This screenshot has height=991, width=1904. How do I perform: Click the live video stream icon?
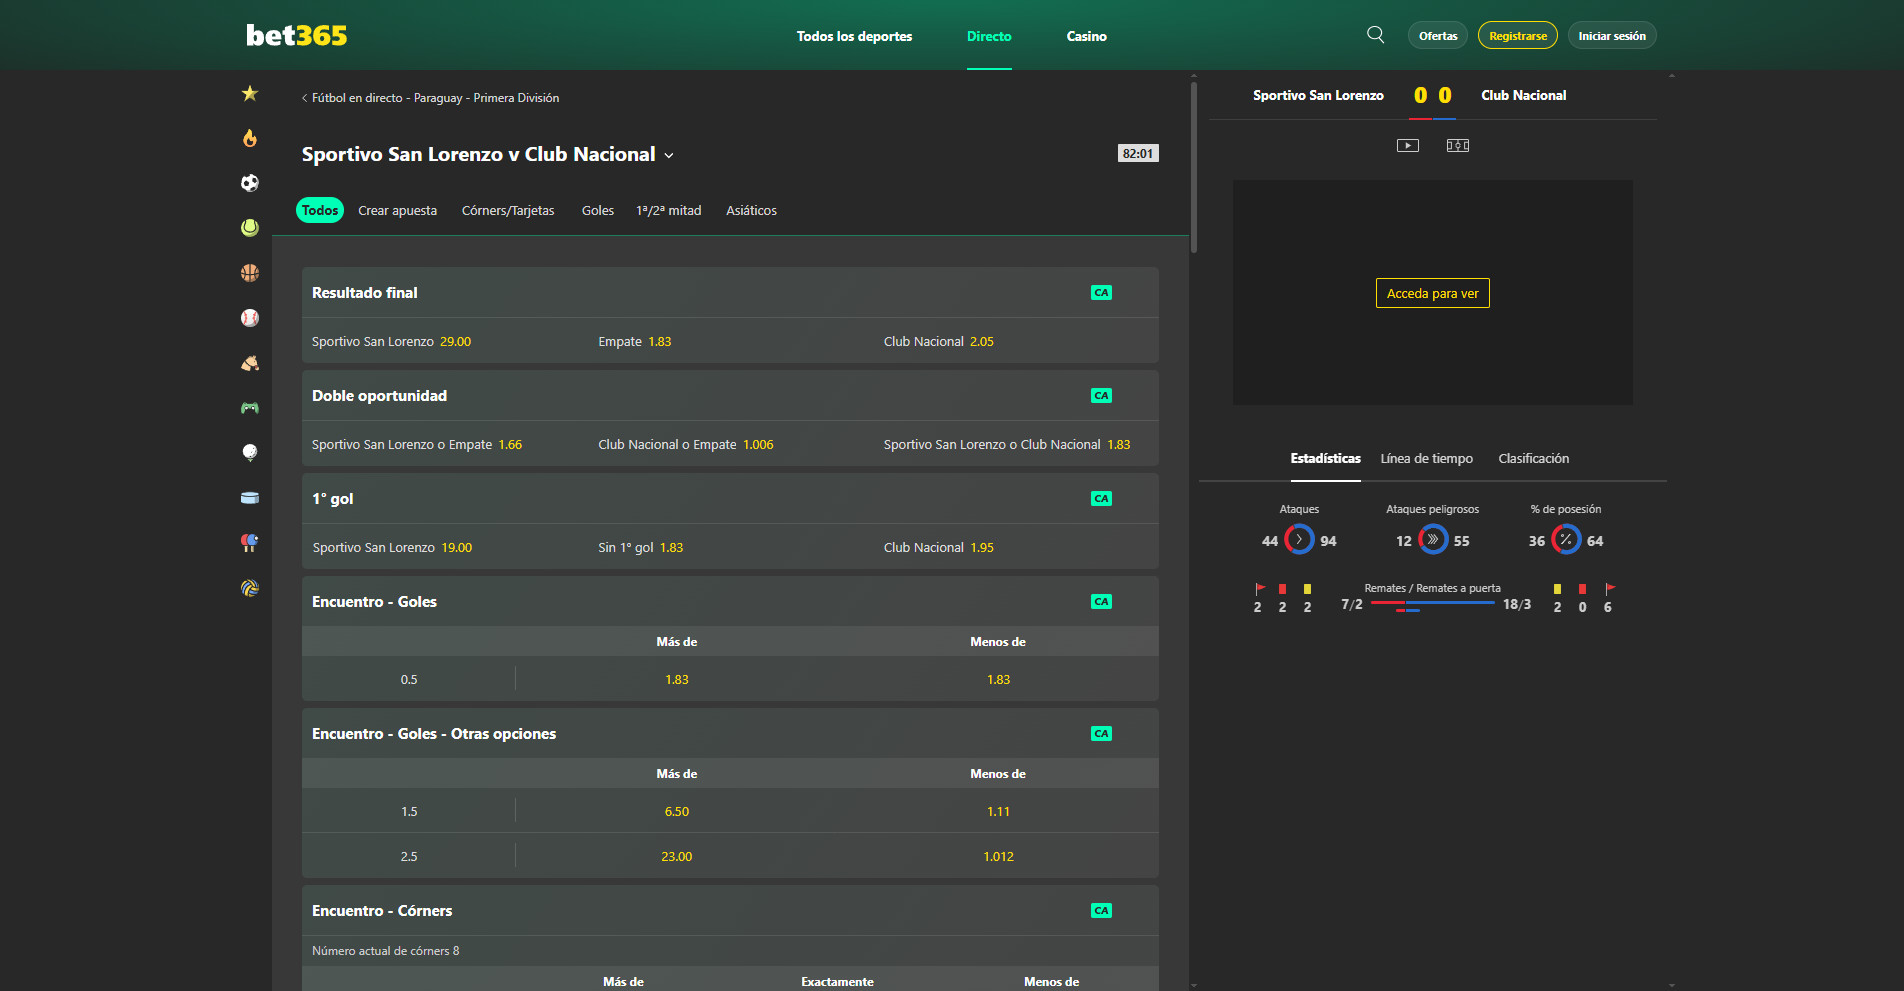pos(1408,146)
